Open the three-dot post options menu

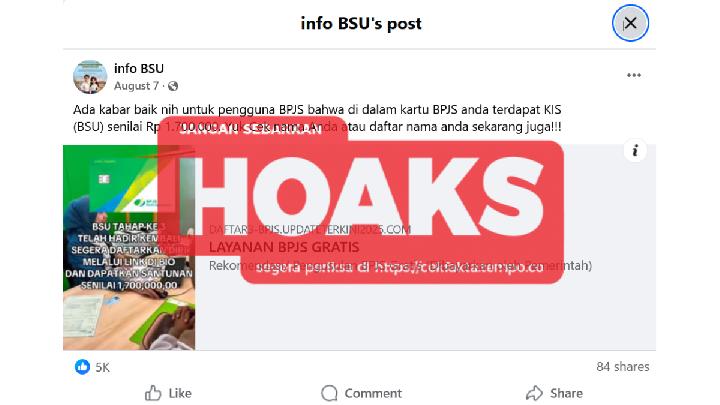tap(634, 75)
